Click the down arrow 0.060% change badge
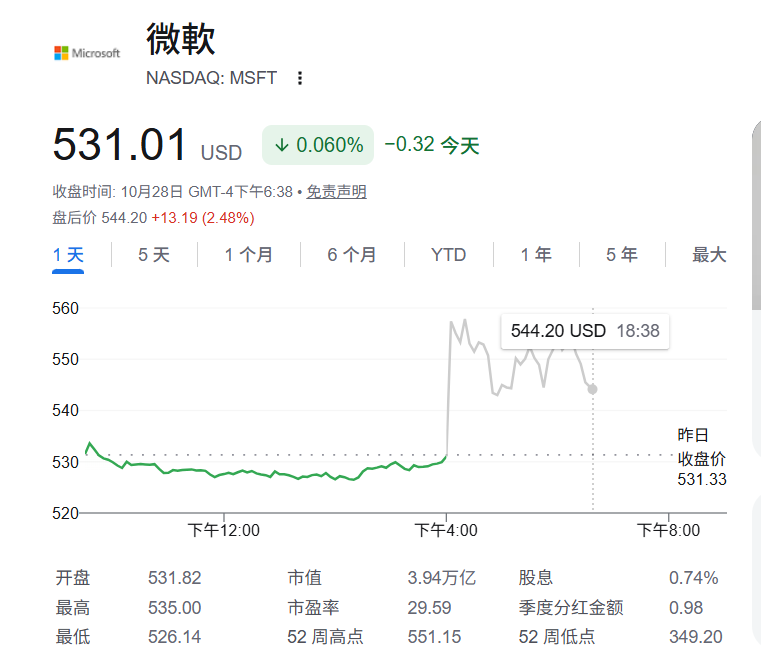 click(318, 145)
